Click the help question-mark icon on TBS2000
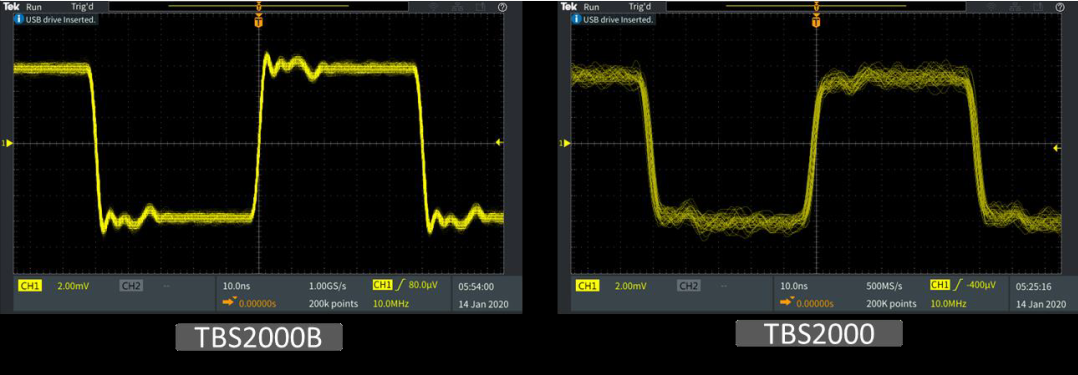Viewport: 1078px width, 375px height. coord(1059,7)
